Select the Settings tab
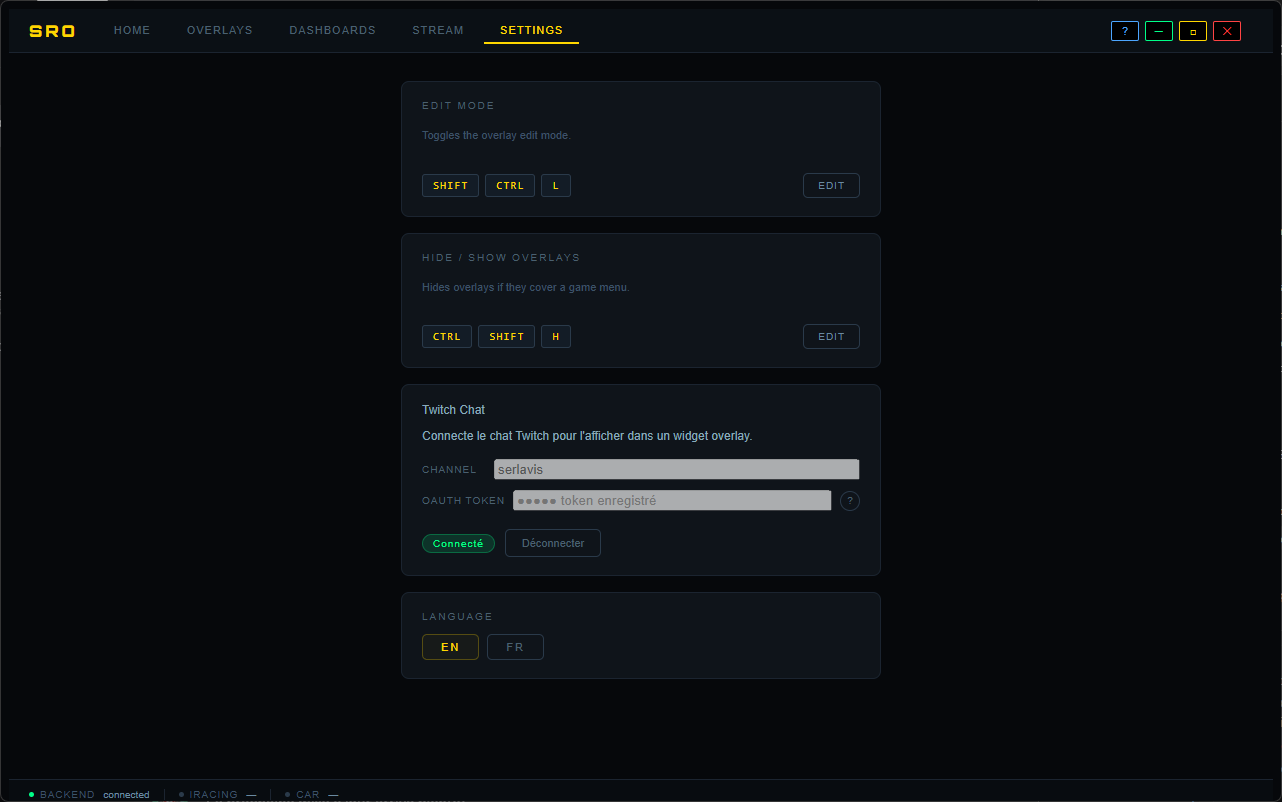Image resolution: width=1282 pixels, height=802 pixels. pyautogui.click(x=531, y=31)
